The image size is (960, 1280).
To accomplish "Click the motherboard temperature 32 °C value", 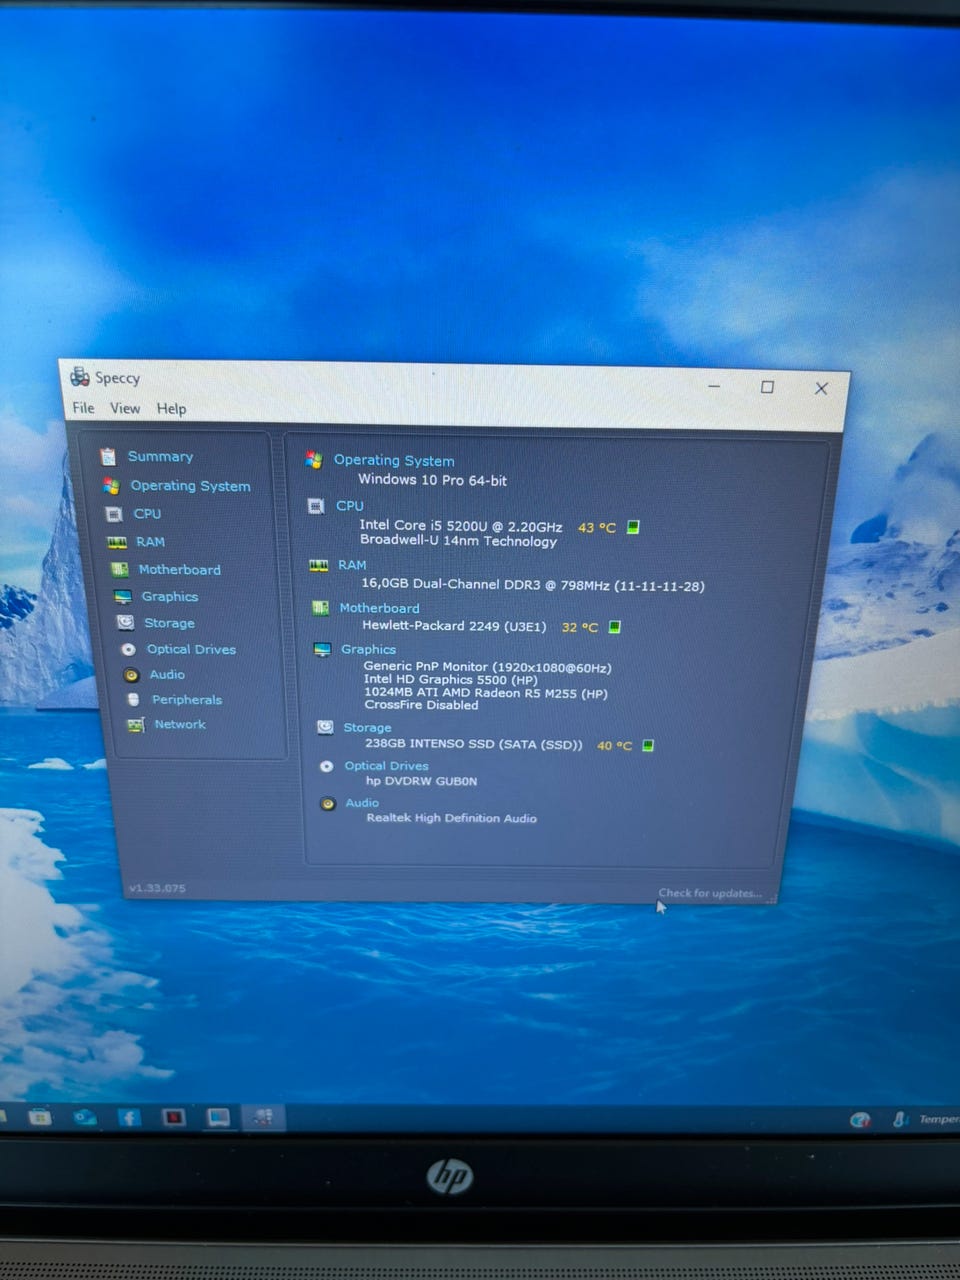I will (x=580, y=627).
